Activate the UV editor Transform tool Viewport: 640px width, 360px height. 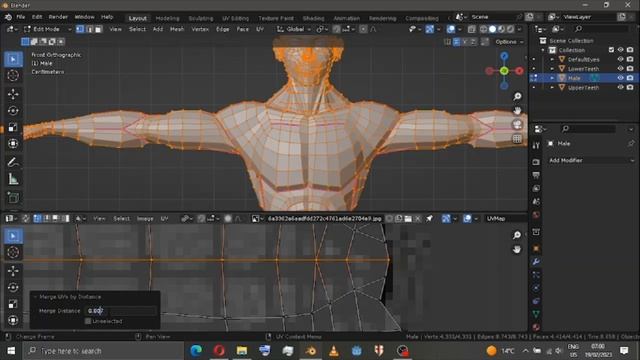point(13,320)
